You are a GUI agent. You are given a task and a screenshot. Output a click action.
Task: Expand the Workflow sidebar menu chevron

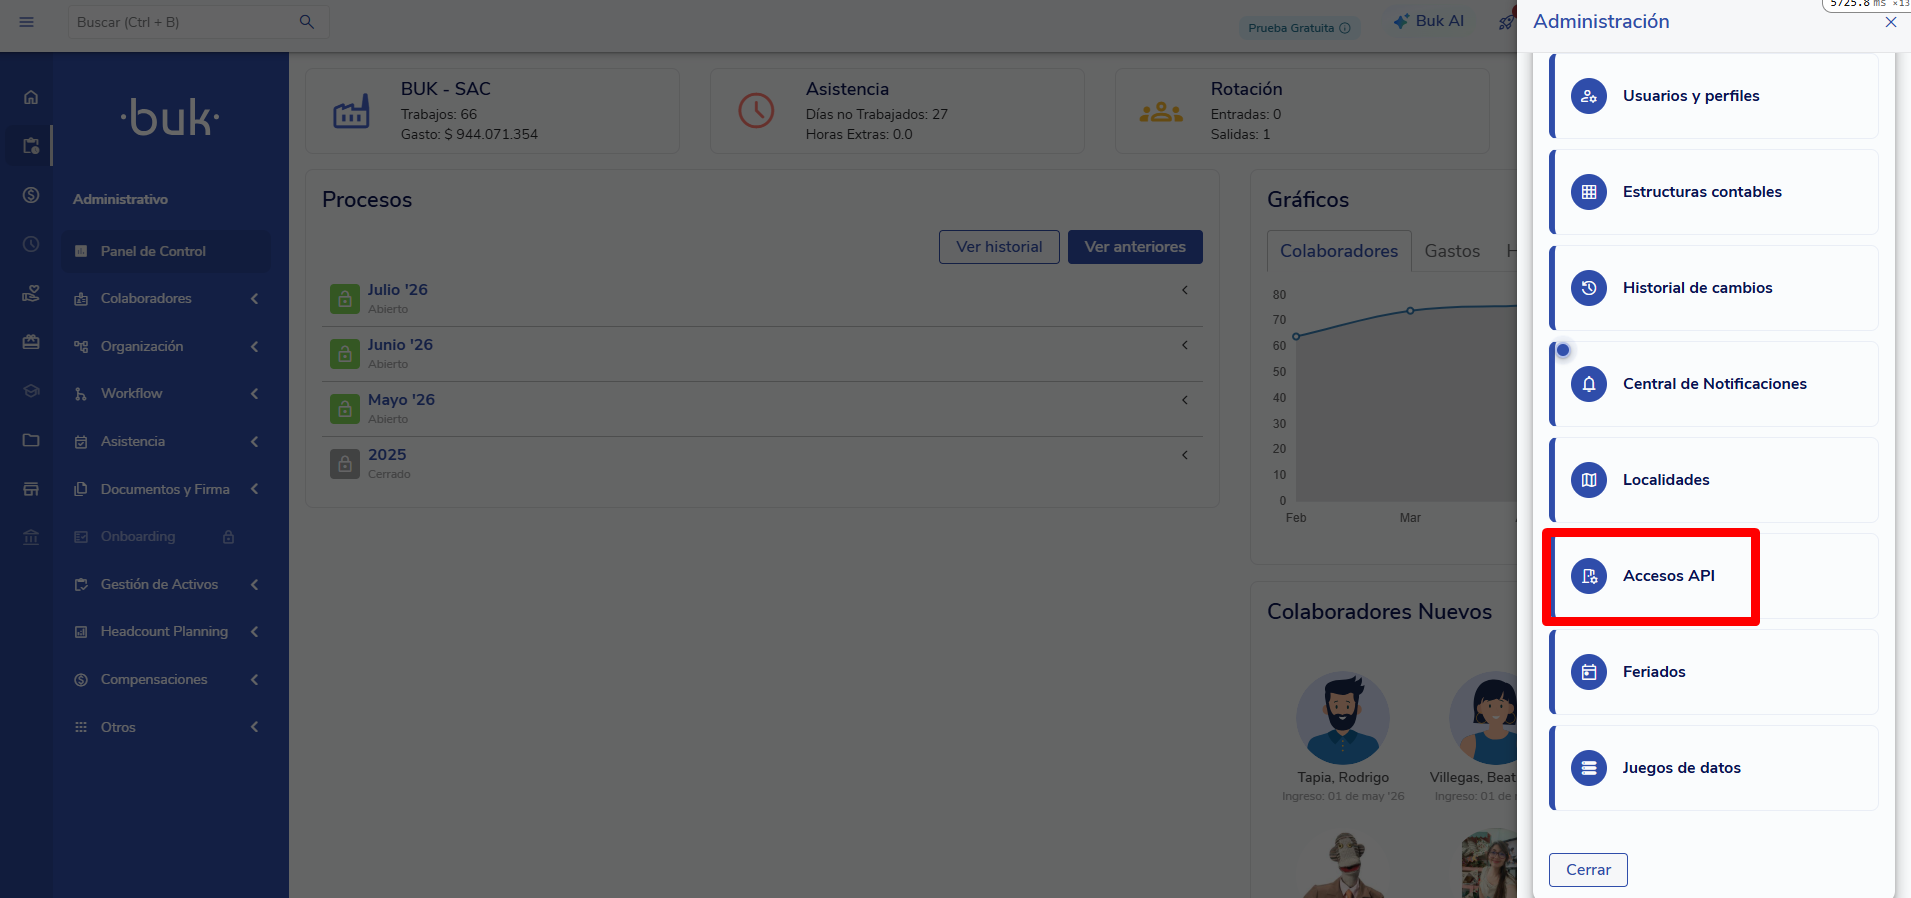[x=255, y=394]
